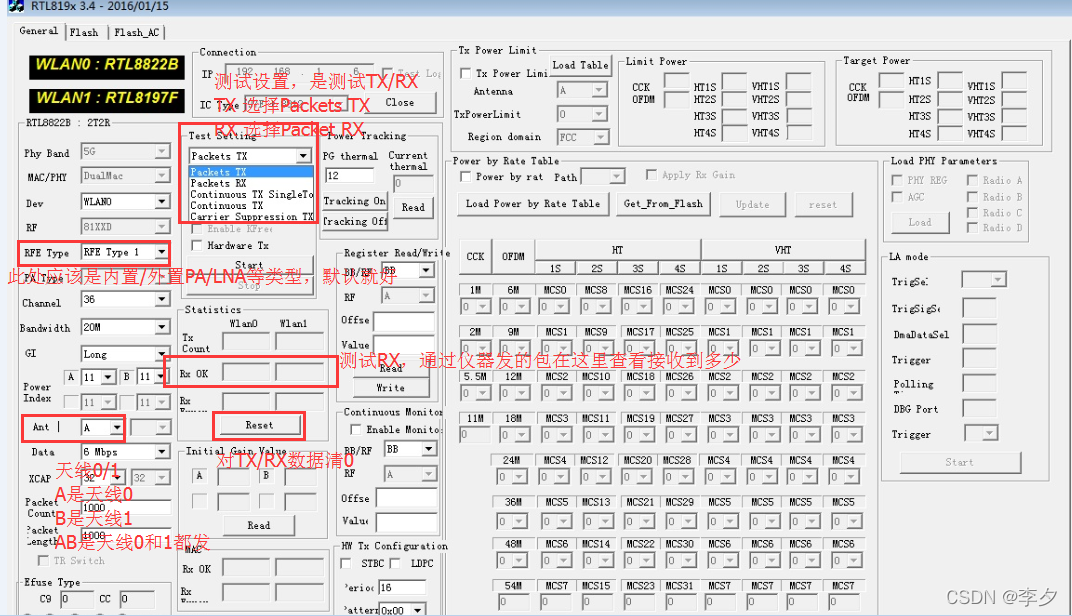Viewport: 1072px width, 616px height.
Task: Expand the Phy Band 5G dropdown
Action: point(161,151)
